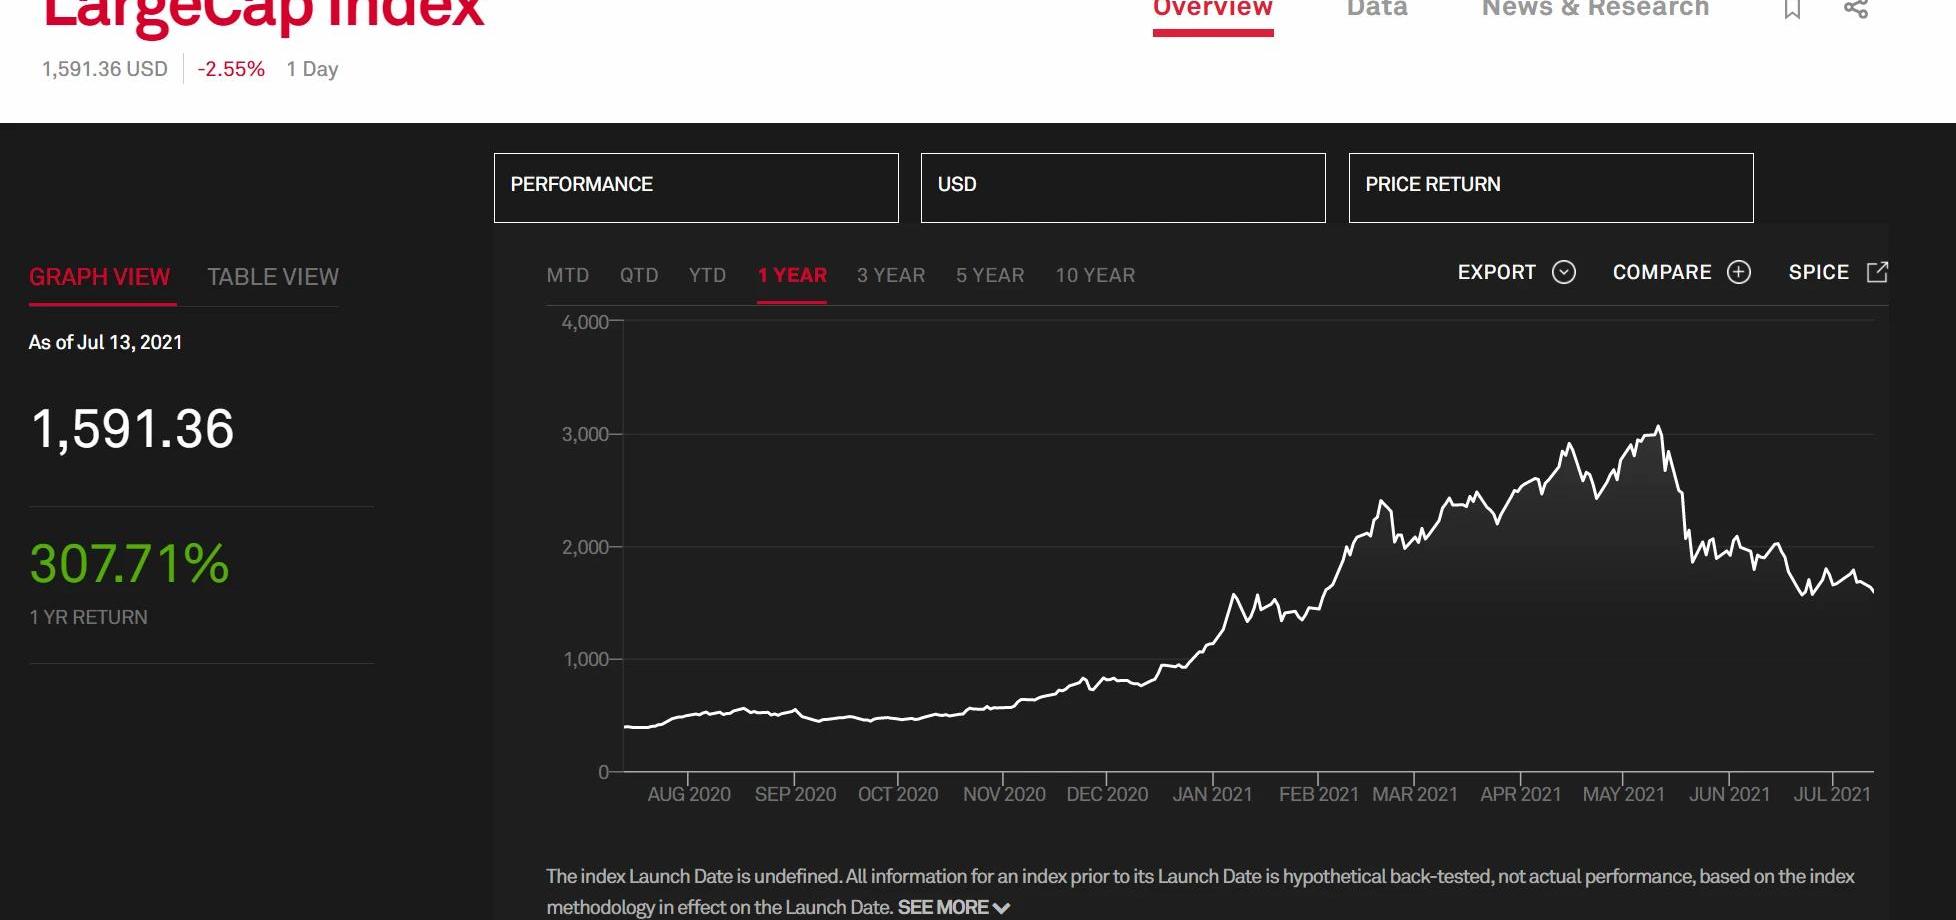Open the PERFORMANCE dropdown
Viewport: 1956px width, 920px height.
[x=696, y=188]
